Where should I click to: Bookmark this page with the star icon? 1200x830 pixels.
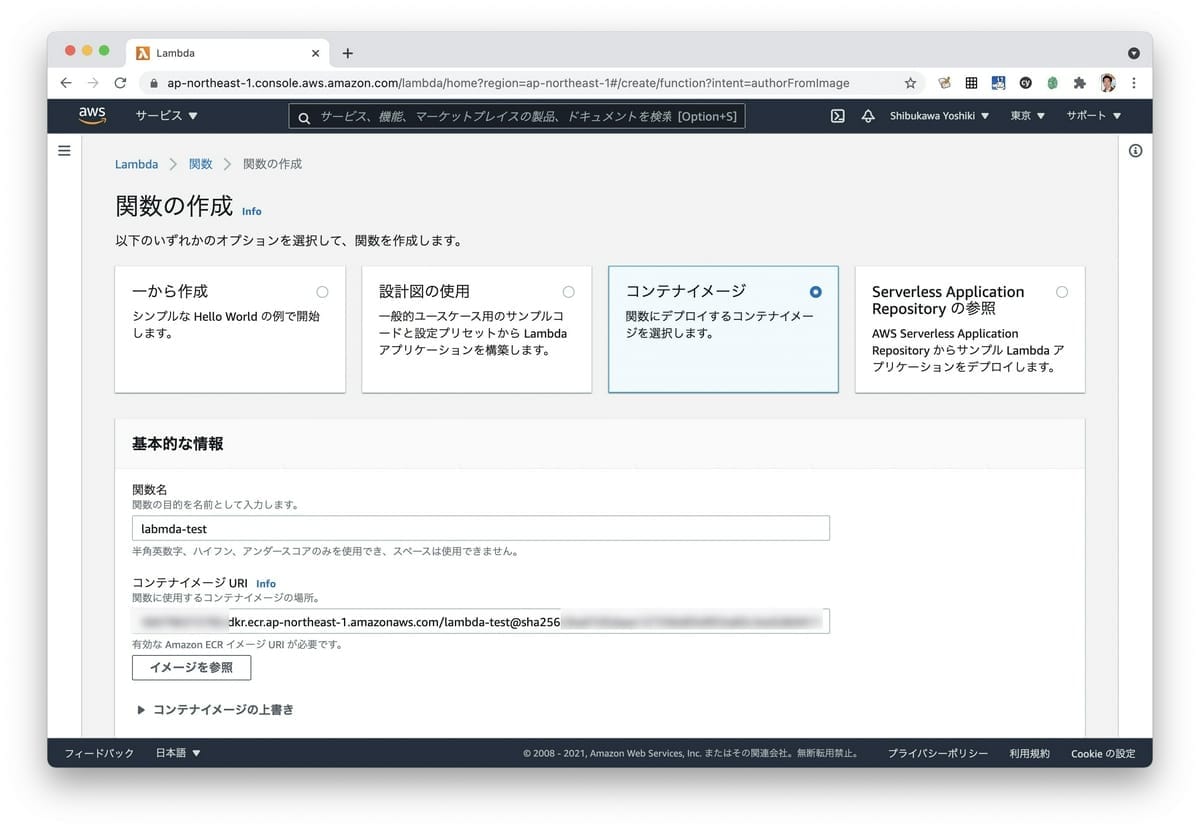(x=910, y=83)
